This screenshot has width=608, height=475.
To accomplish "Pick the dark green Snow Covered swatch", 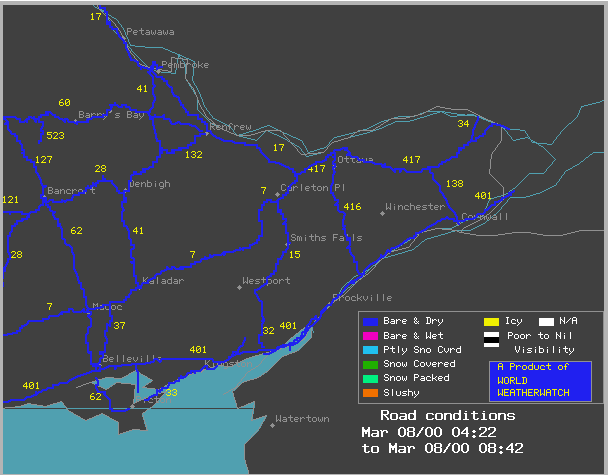I will click(370, 365).
